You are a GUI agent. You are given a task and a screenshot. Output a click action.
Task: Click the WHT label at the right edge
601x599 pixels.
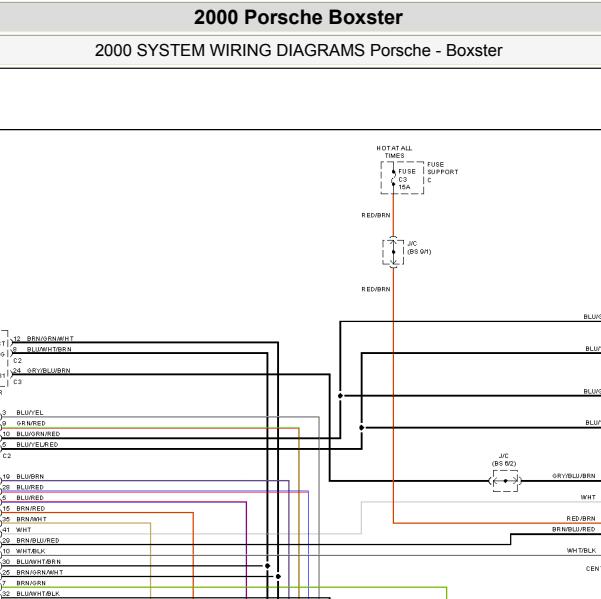click(588, 497)
